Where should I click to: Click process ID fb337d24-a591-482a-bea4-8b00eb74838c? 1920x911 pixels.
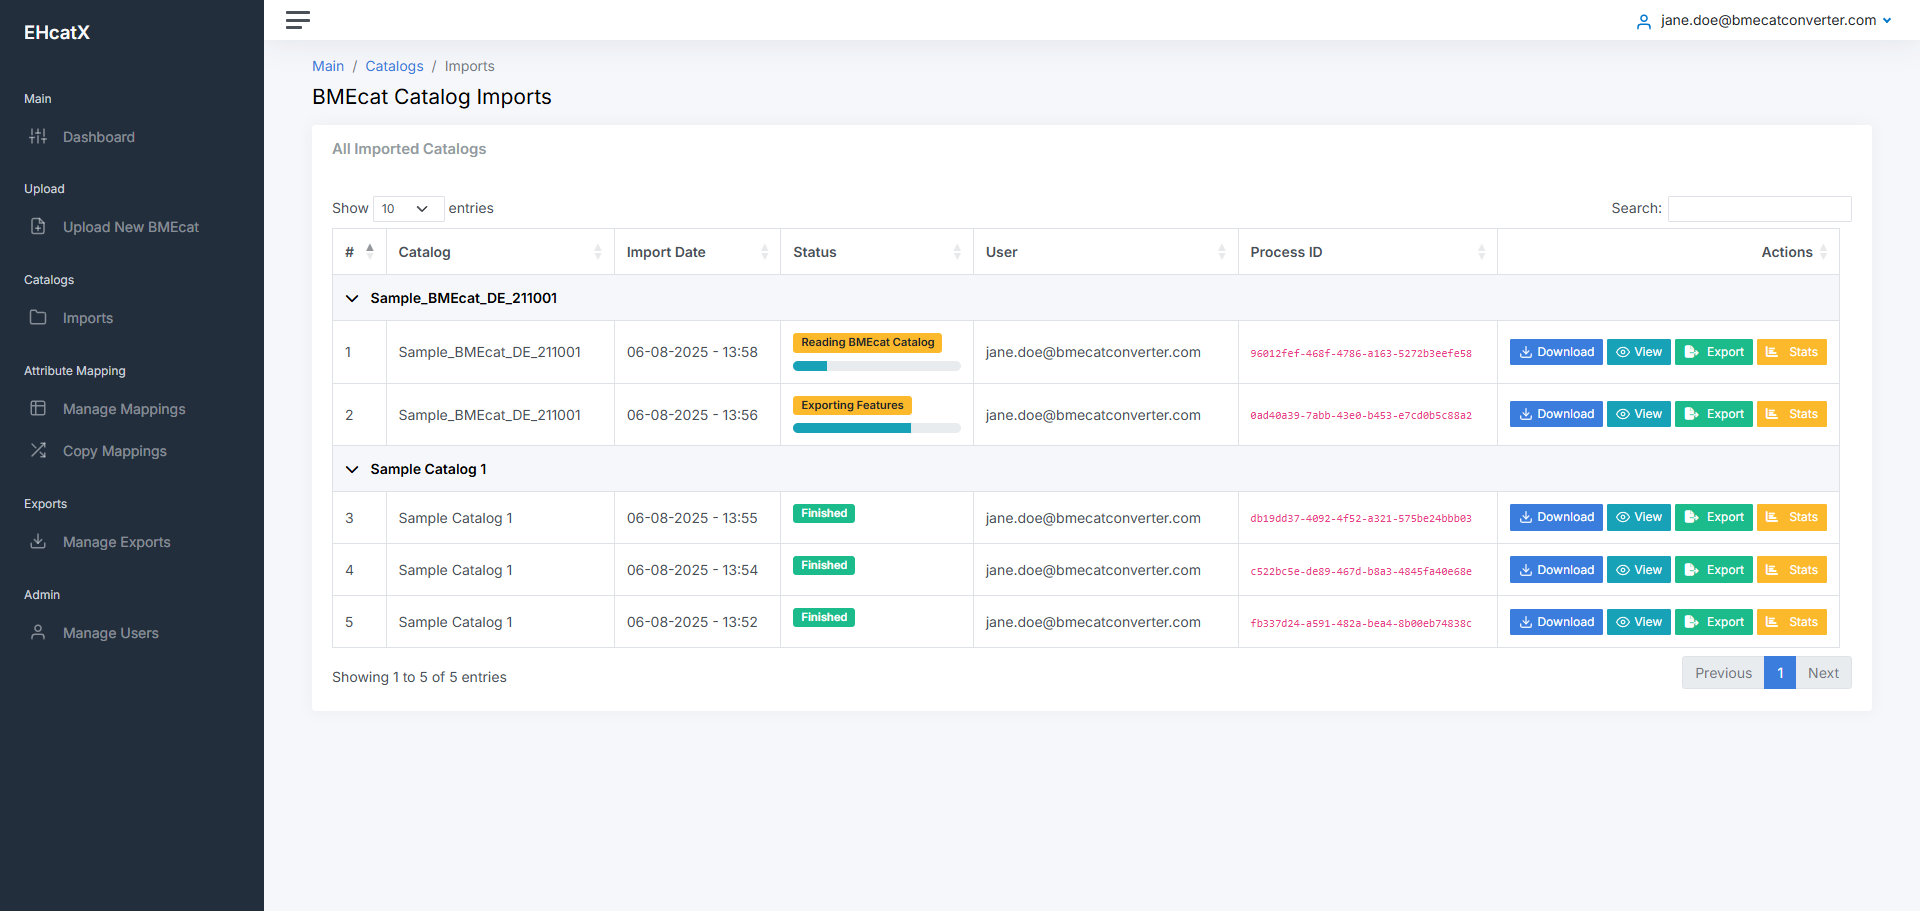pos(1361,623)
